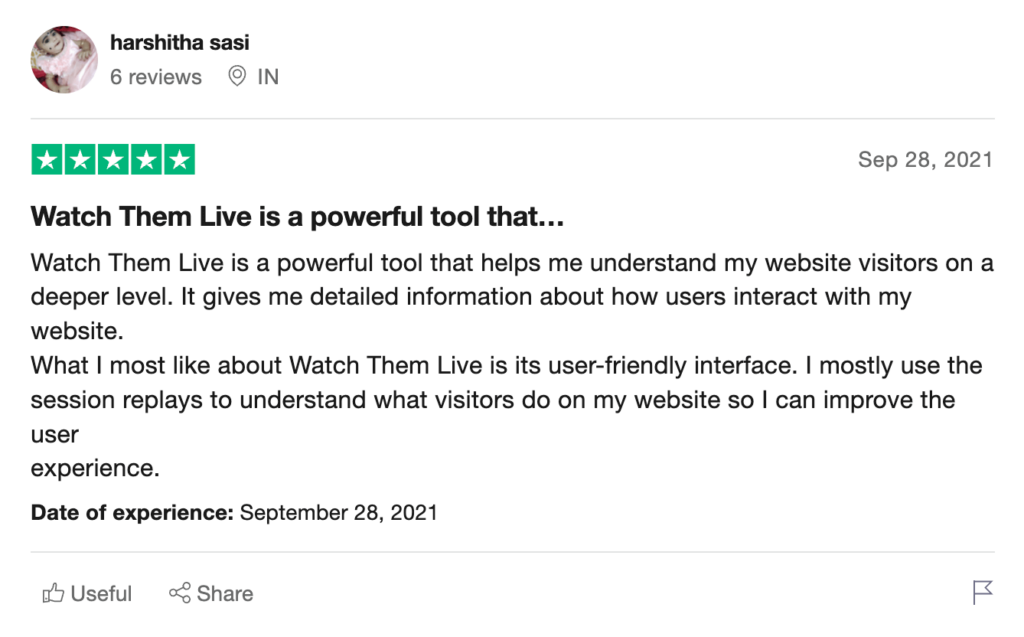Viewport: 1024px width, 637px height.
Task: Open the 6 reviews count link
Action: 155,77
